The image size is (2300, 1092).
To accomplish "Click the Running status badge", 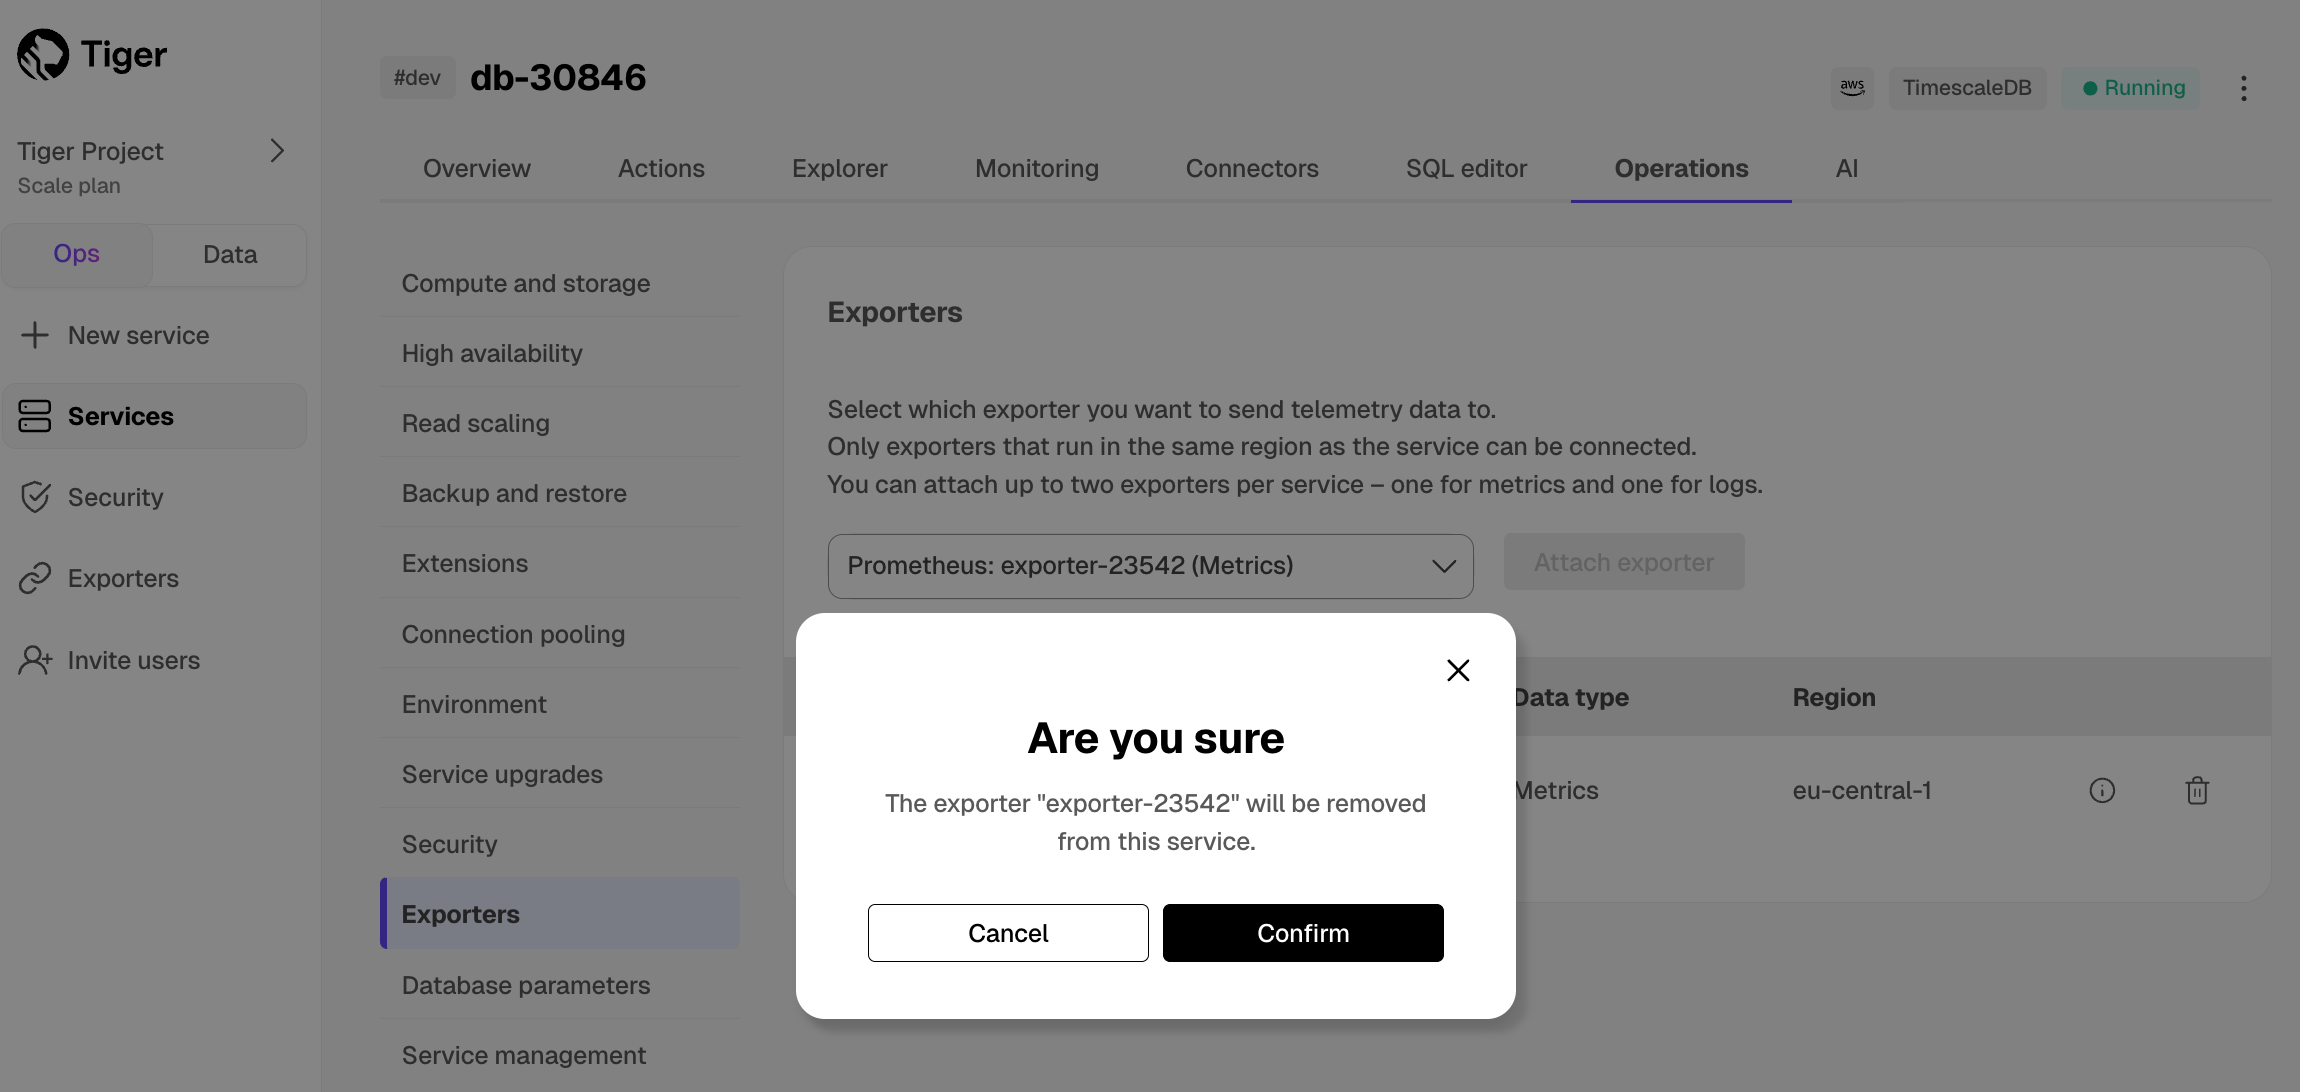I will point(2133,88).
